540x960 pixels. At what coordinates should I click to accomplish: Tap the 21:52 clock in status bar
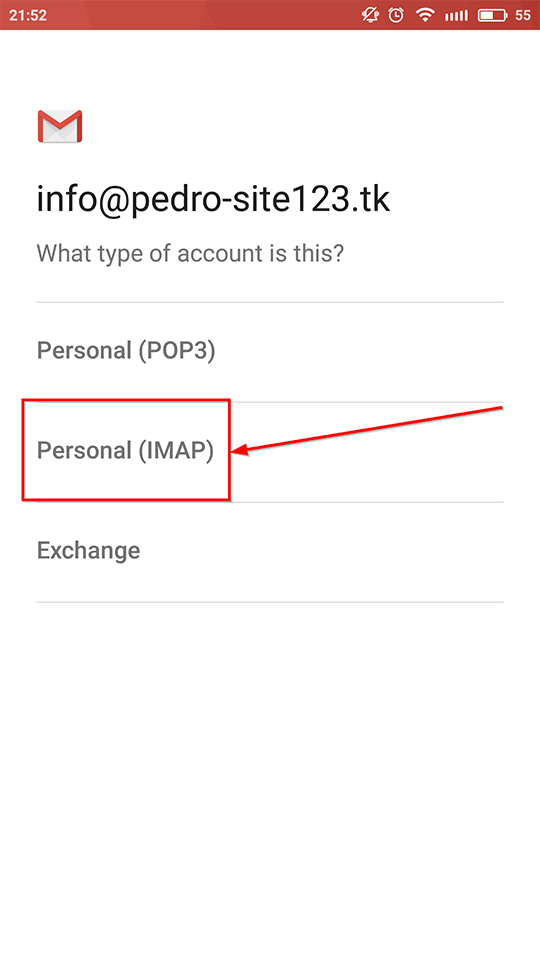[28, 15]
